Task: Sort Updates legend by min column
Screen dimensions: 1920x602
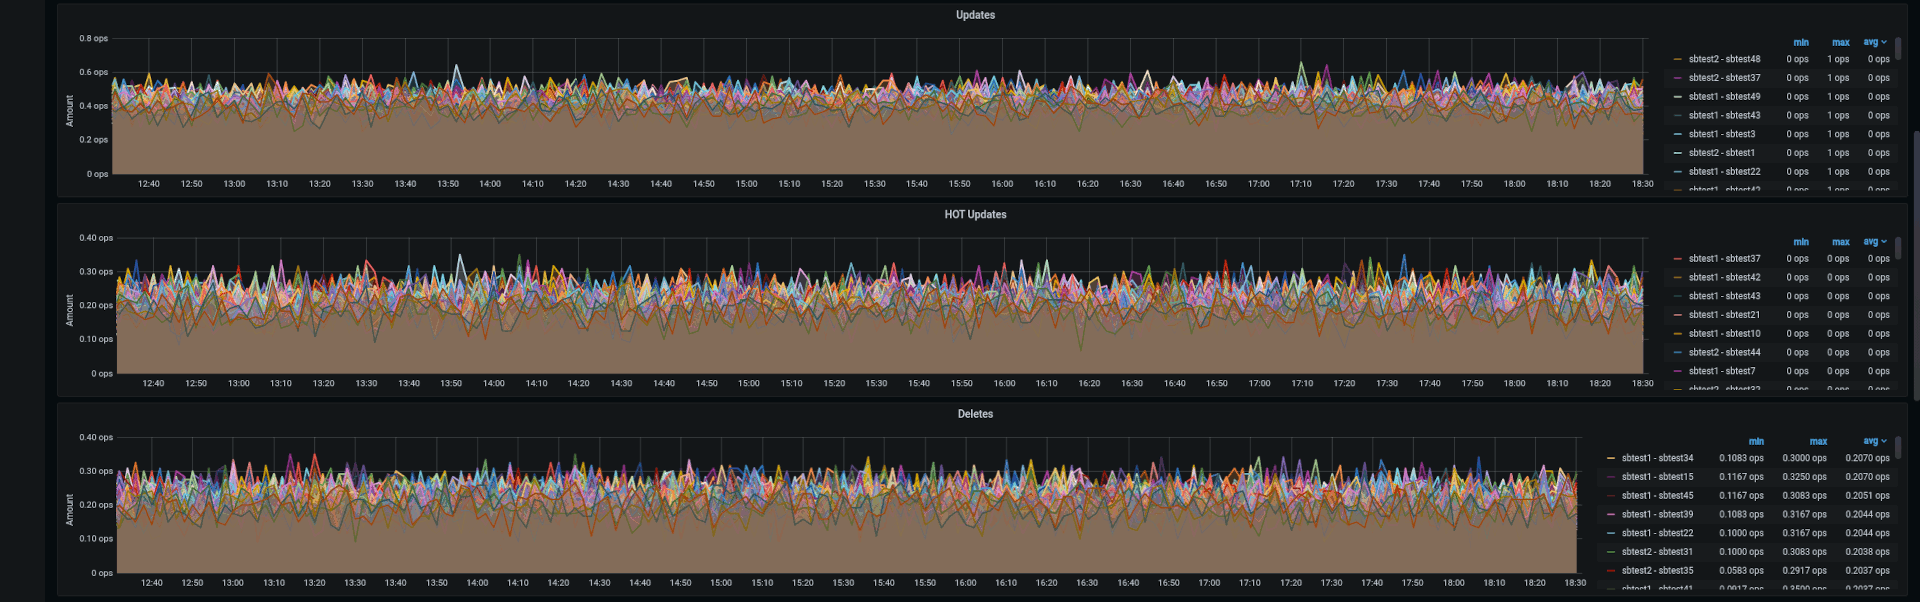Action: 1800,43
